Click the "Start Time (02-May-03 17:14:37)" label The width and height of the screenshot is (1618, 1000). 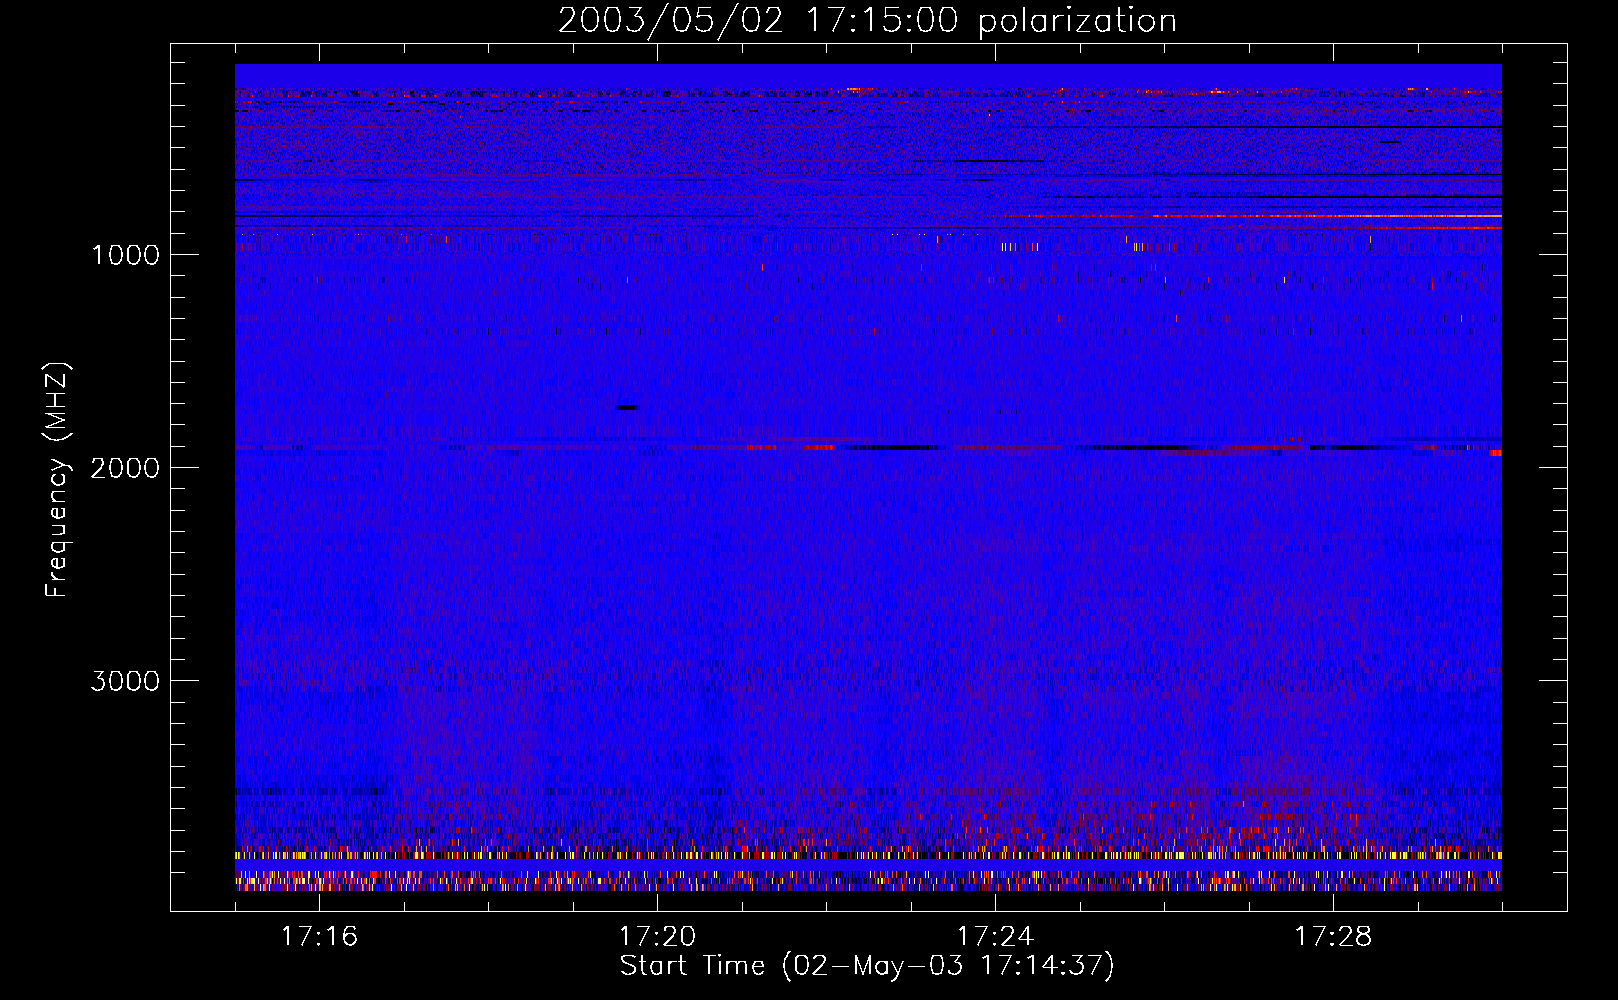click(867, 966)
